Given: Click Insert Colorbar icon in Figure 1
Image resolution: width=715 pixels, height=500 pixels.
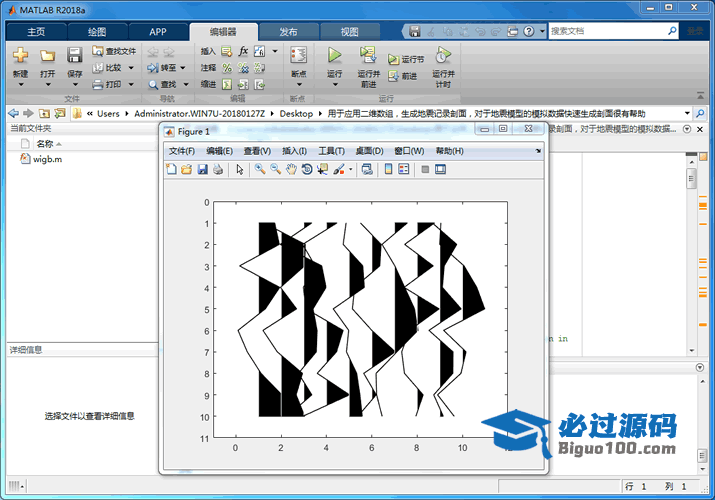Looking at the screenshot, I should pos(388,170).
